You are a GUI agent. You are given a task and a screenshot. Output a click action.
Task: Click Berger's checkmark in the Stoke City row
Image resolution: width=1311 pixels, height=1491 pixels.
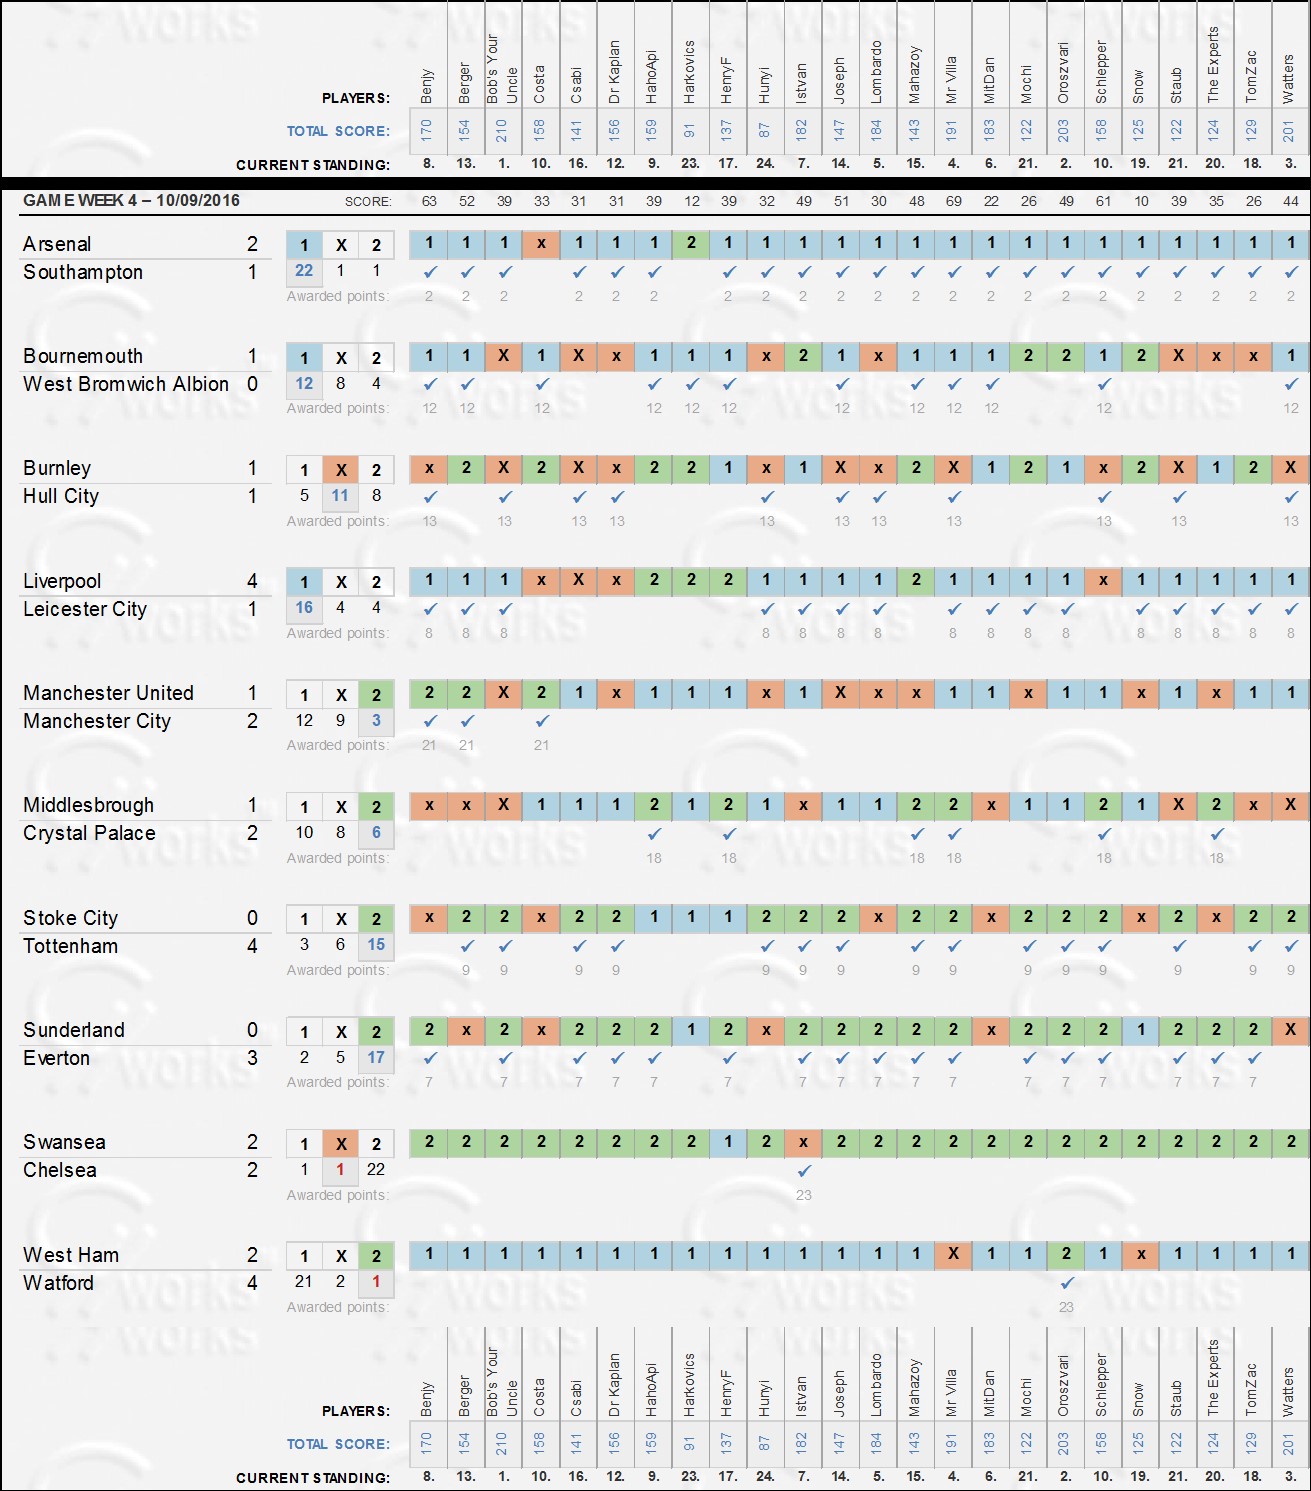(467, 945)
